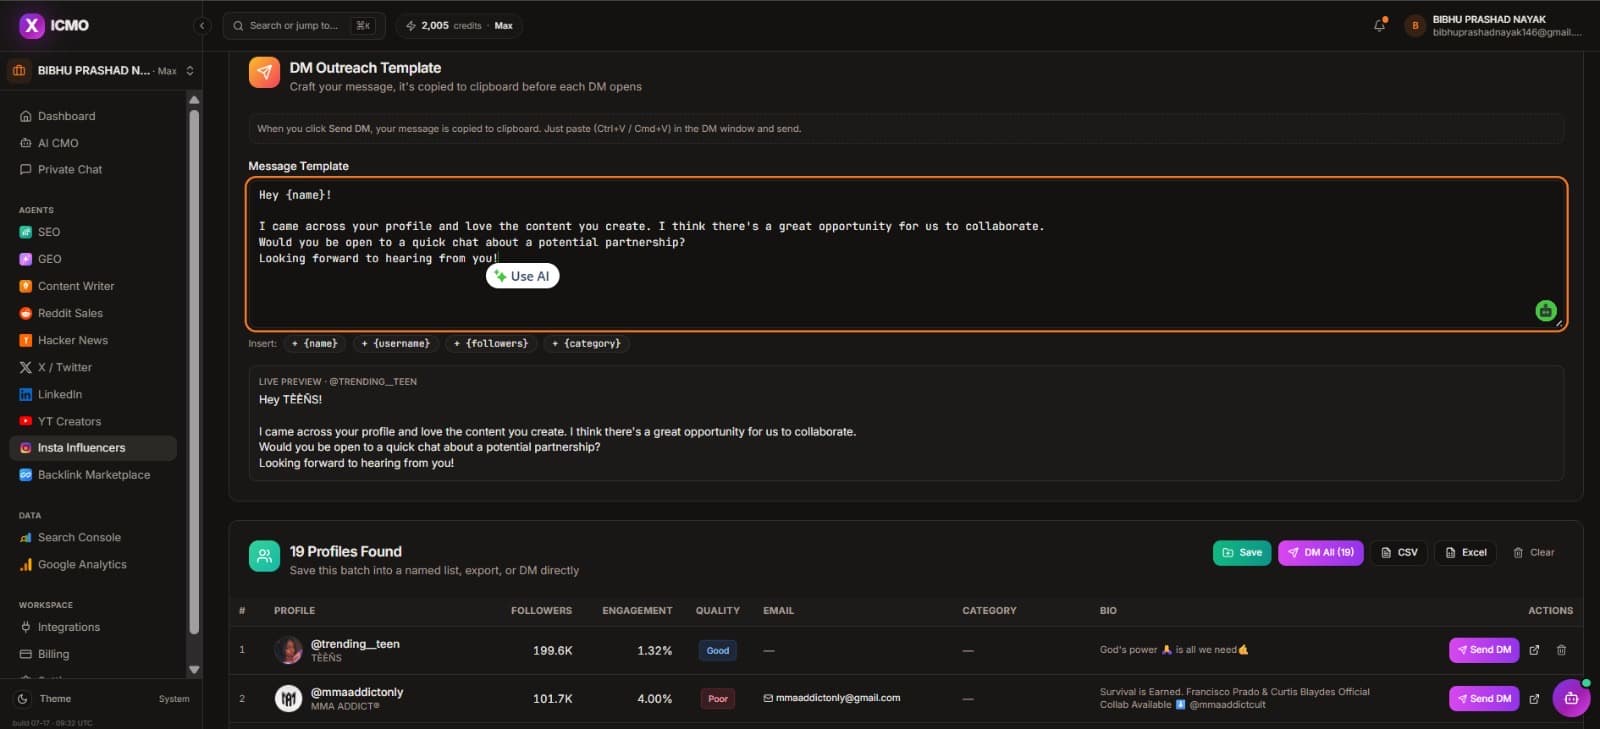Click inside the Message Template text area
This screenshot has height=729, width=1600.
pyautogui.click(x=906, y=254)
